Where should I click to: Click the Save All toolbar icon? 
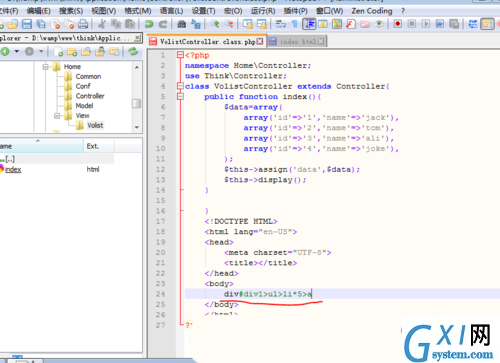[x=41, y=24]
